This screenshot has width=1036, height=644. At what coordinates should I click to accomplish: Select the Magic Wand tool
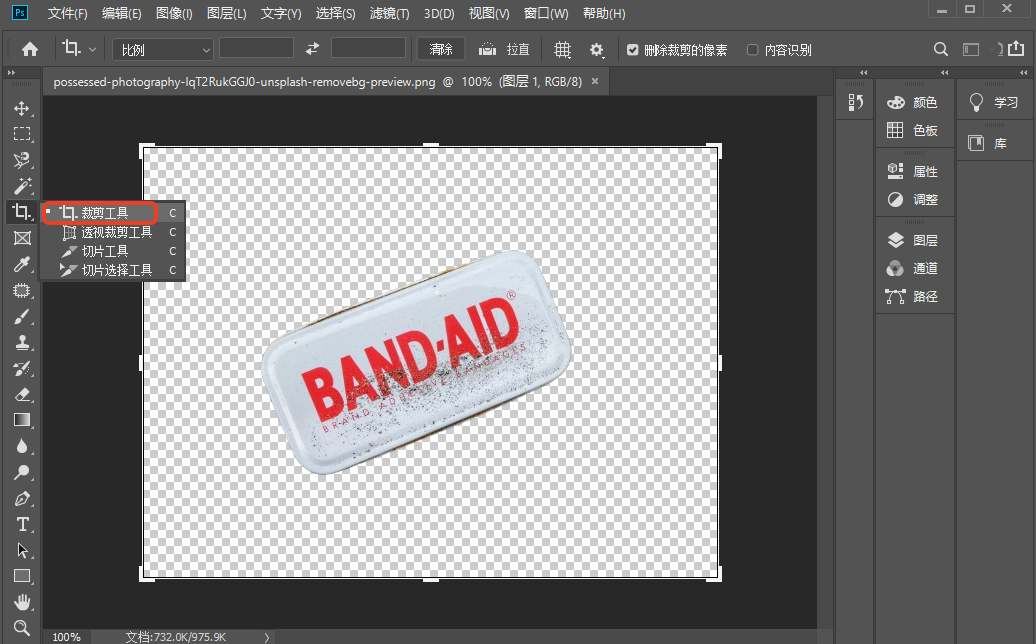click(22, 186)
